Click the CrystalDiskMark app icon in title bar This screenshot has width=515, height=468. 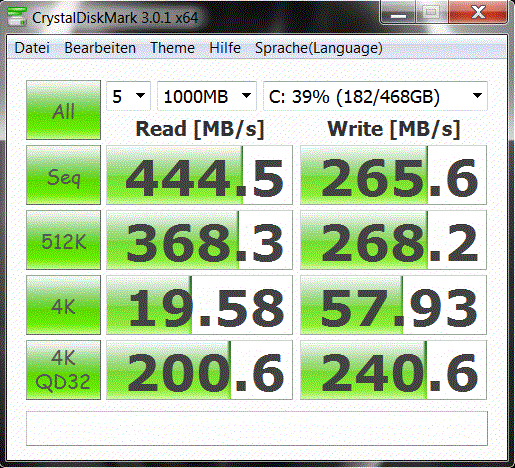(17, 17)
